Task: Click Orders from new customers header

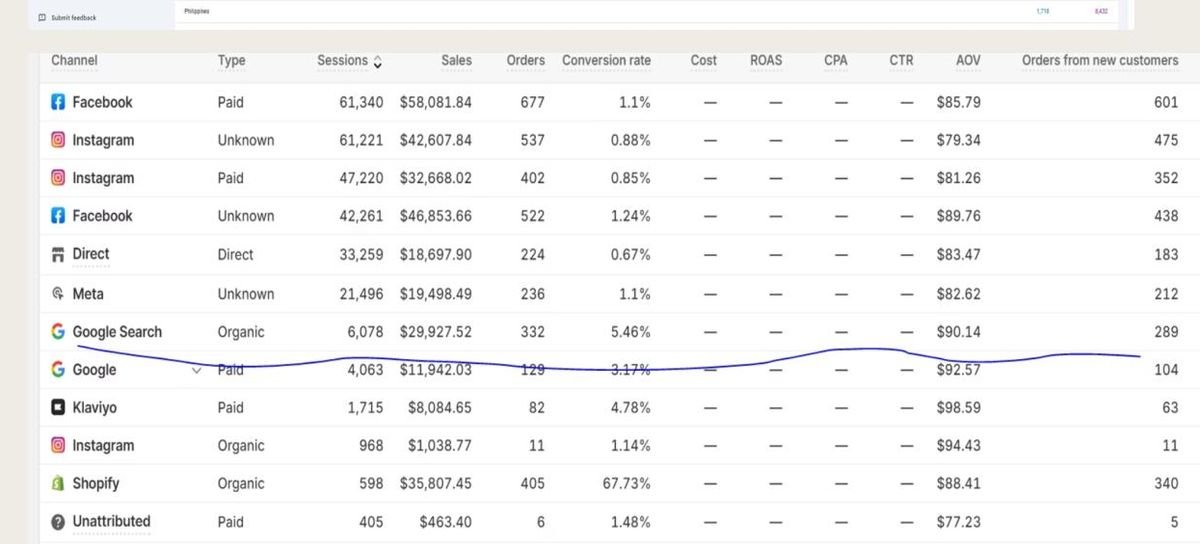Action: [x=1100, y=61]
